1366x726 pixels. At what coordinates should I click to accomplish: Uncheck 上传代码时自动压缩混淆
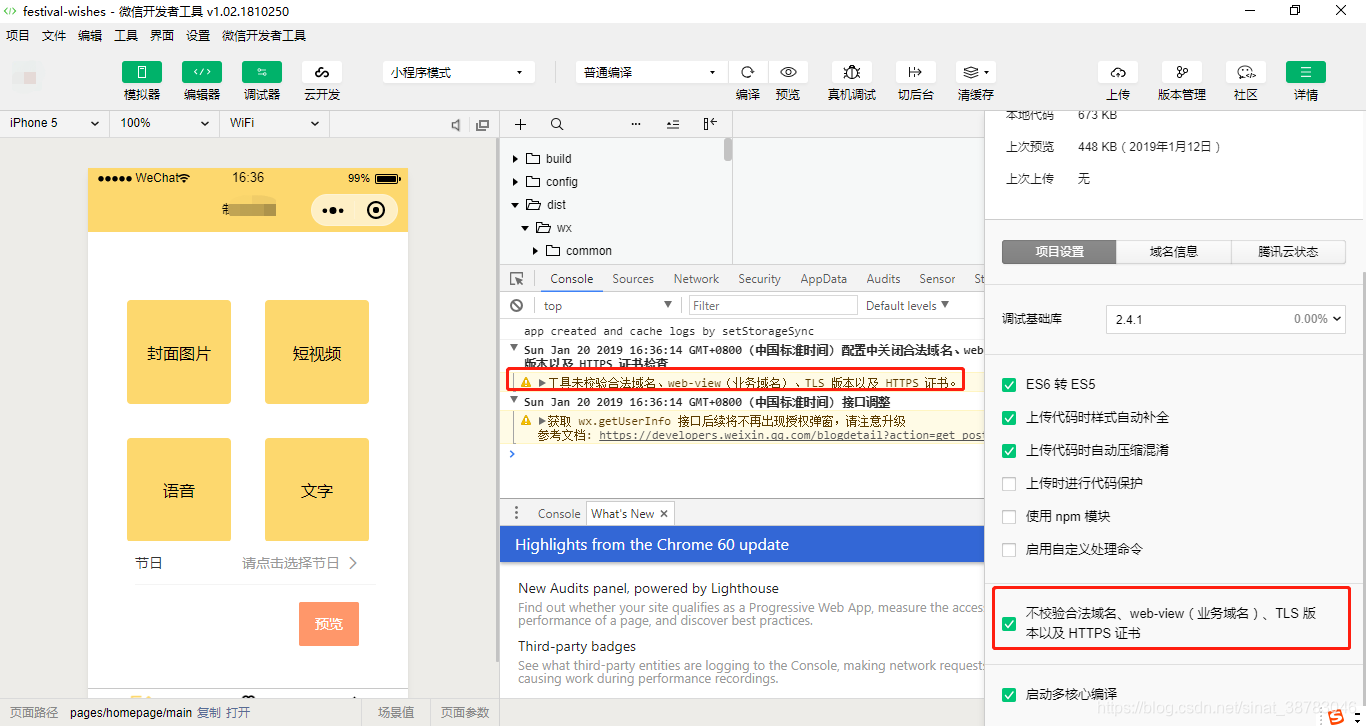tap(1009, 450)
